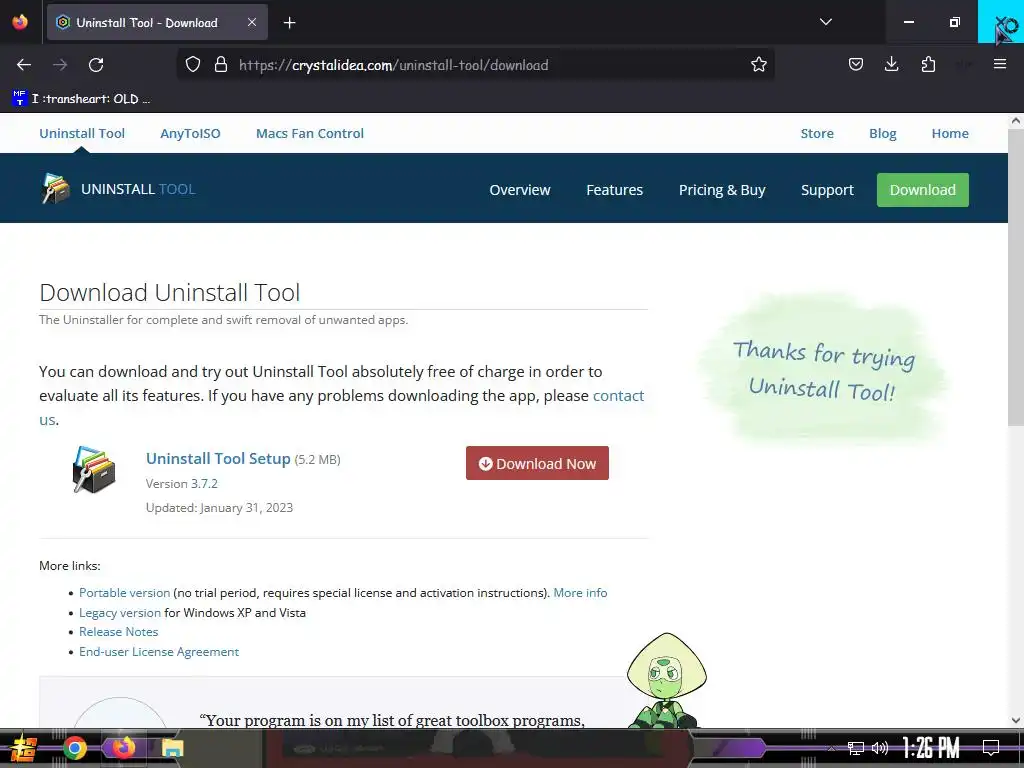Close the Uninstall Tool - Download tab
The image size is (1024, 768).
tap(252, 22)
